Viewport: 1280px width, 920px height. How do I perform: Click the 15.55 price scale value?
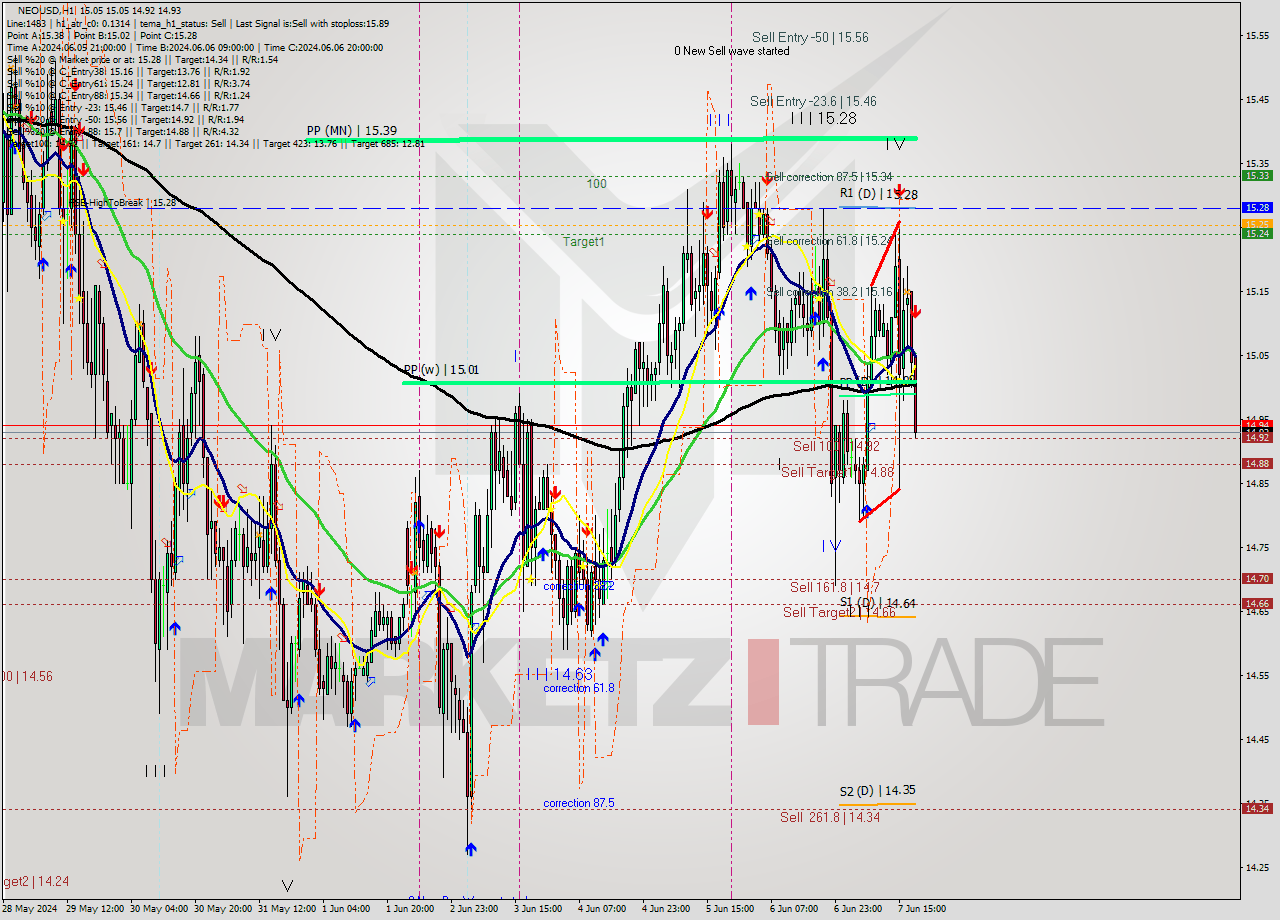1257,35
